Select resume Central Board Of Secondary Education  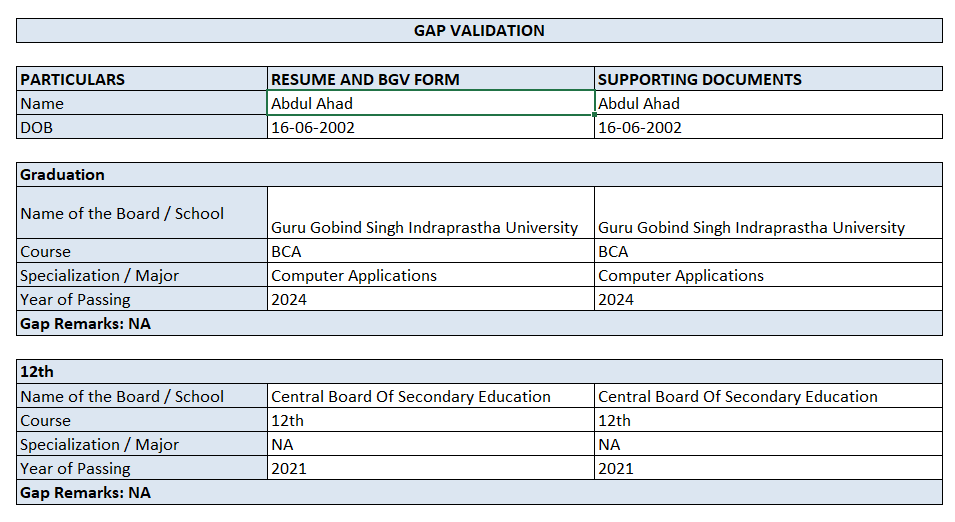(431, 397)
